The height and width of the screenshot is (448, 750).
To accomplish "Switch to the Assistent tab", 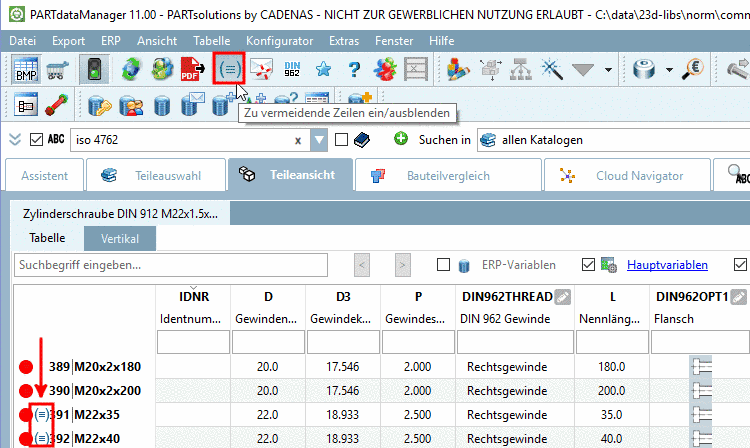I will (44, 175).
